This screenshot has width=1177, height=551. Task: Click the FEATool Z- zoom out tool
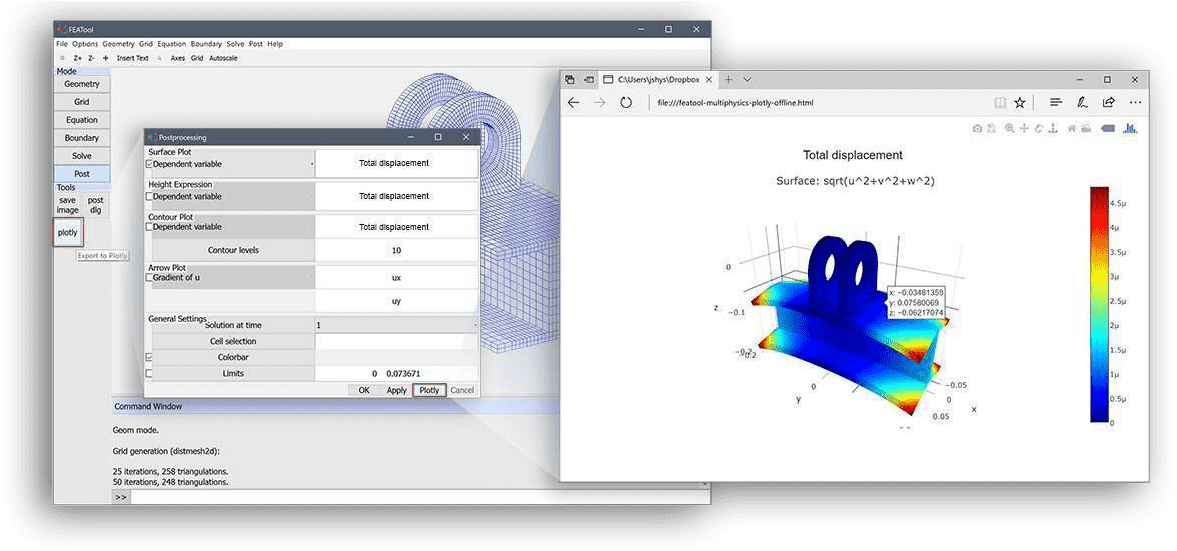click(x=92, y=58)
